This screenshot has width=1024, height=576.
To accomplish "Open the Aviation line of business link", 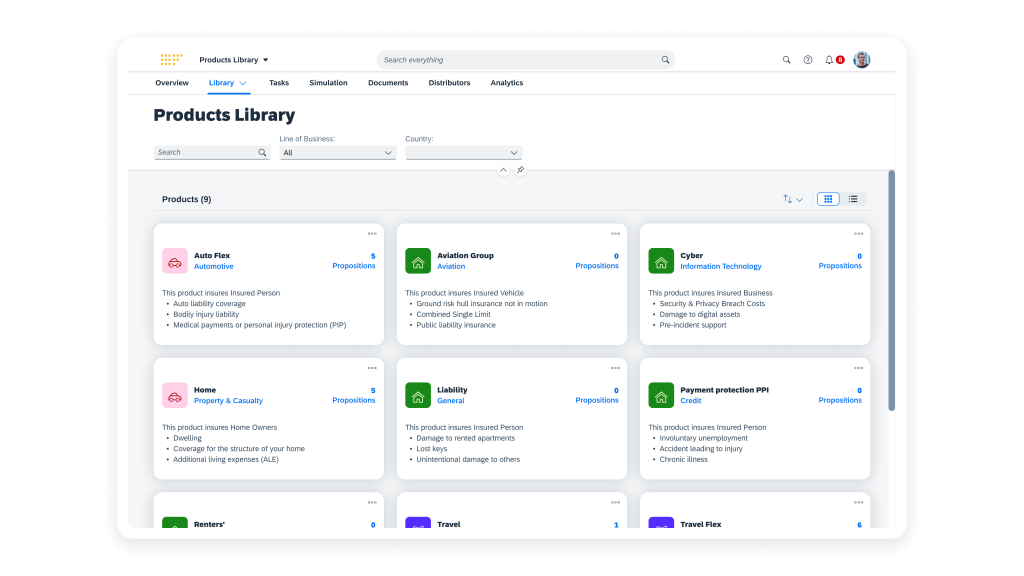I will [451, 266].
